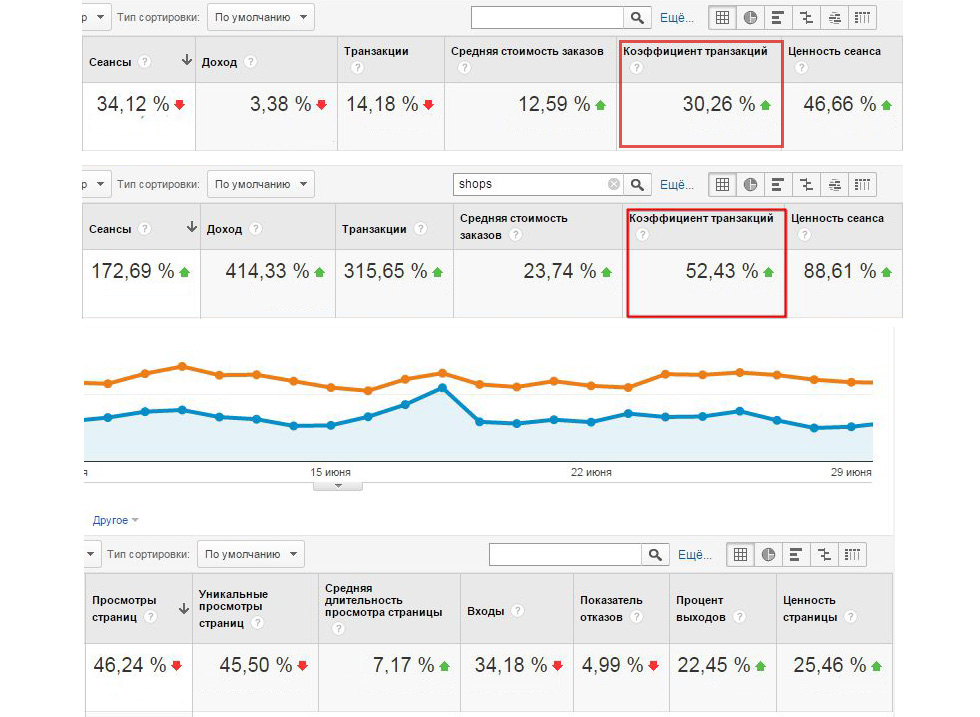The height and width of the screenshot is (717, 980).
Task: Open comparison view icon in top toolbar
Action: [806, 18]
